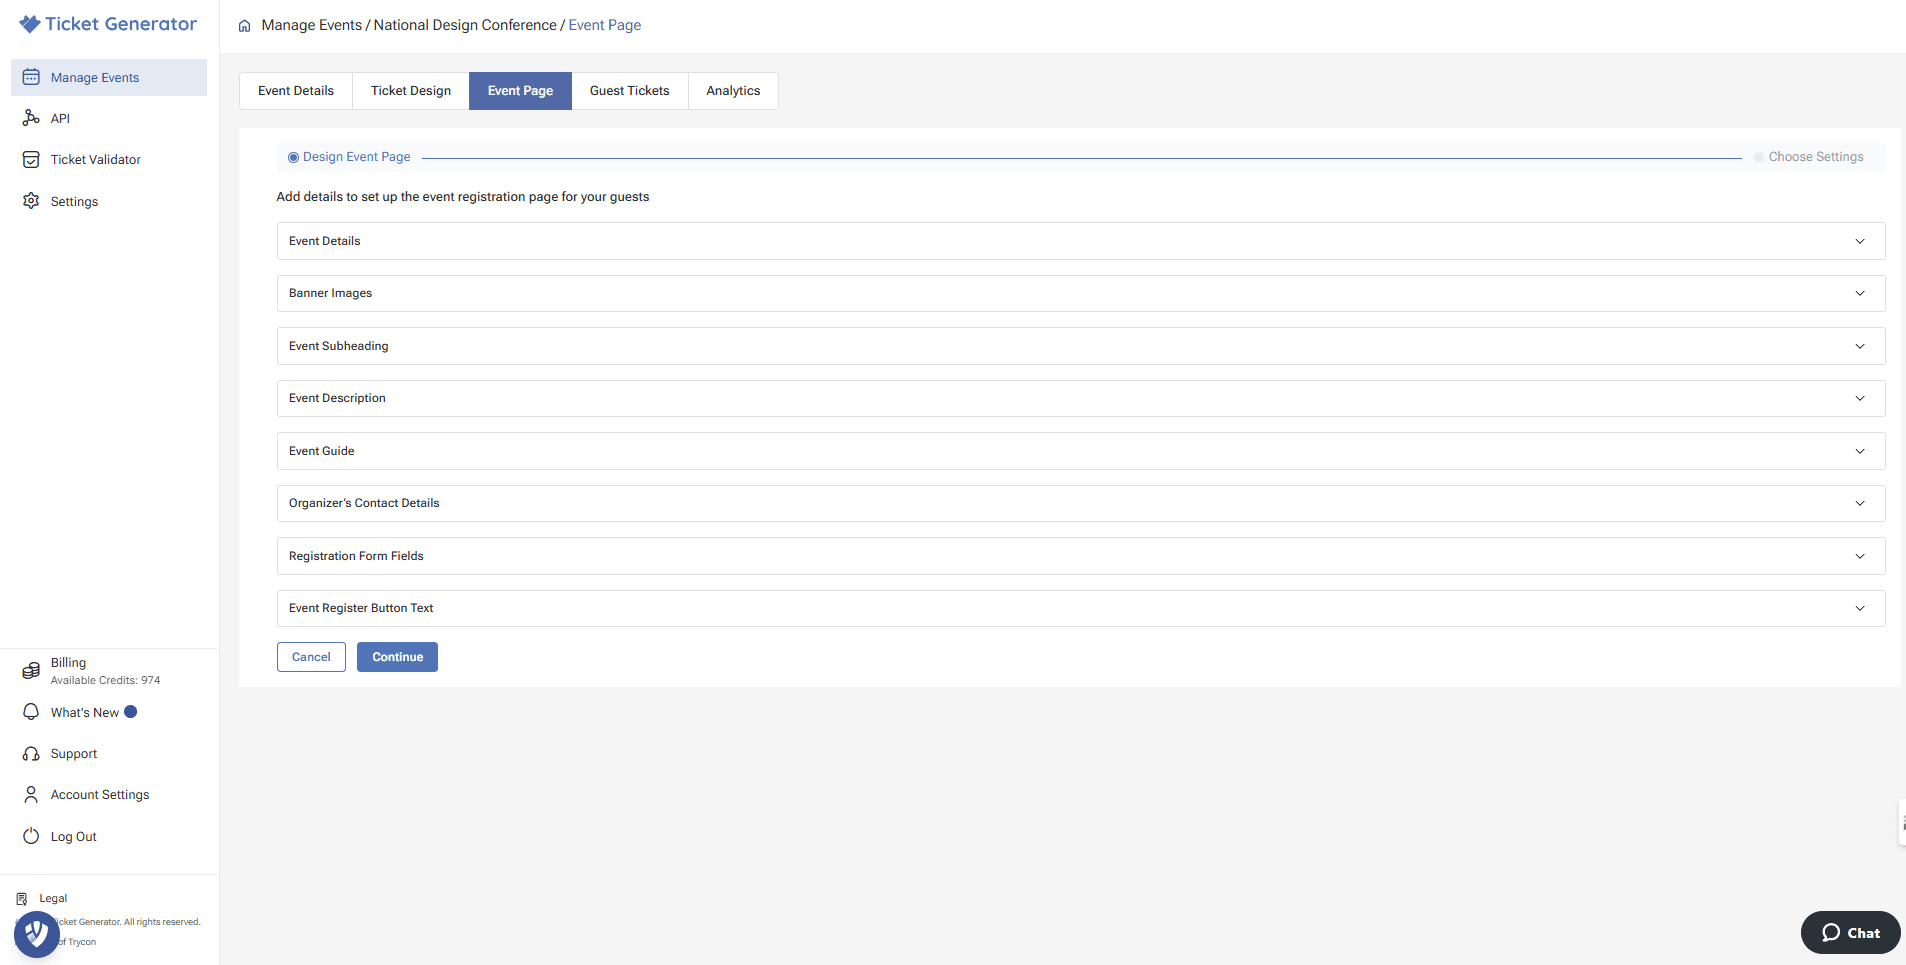This screenshot has width=1906, height=965.
Task: Open the Billing link
Action: [69, 663]
